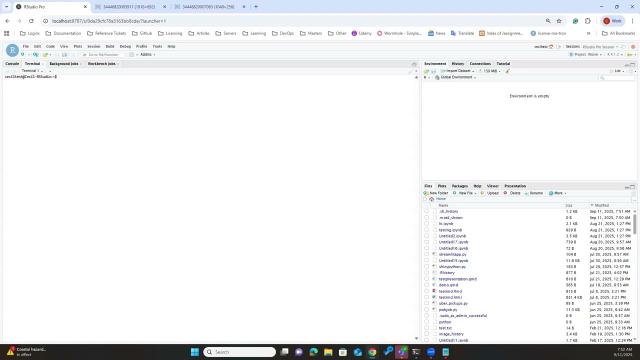This screenshot has width=640, height=360.
Task: Click the New Folder button
Action: (436, 193)
